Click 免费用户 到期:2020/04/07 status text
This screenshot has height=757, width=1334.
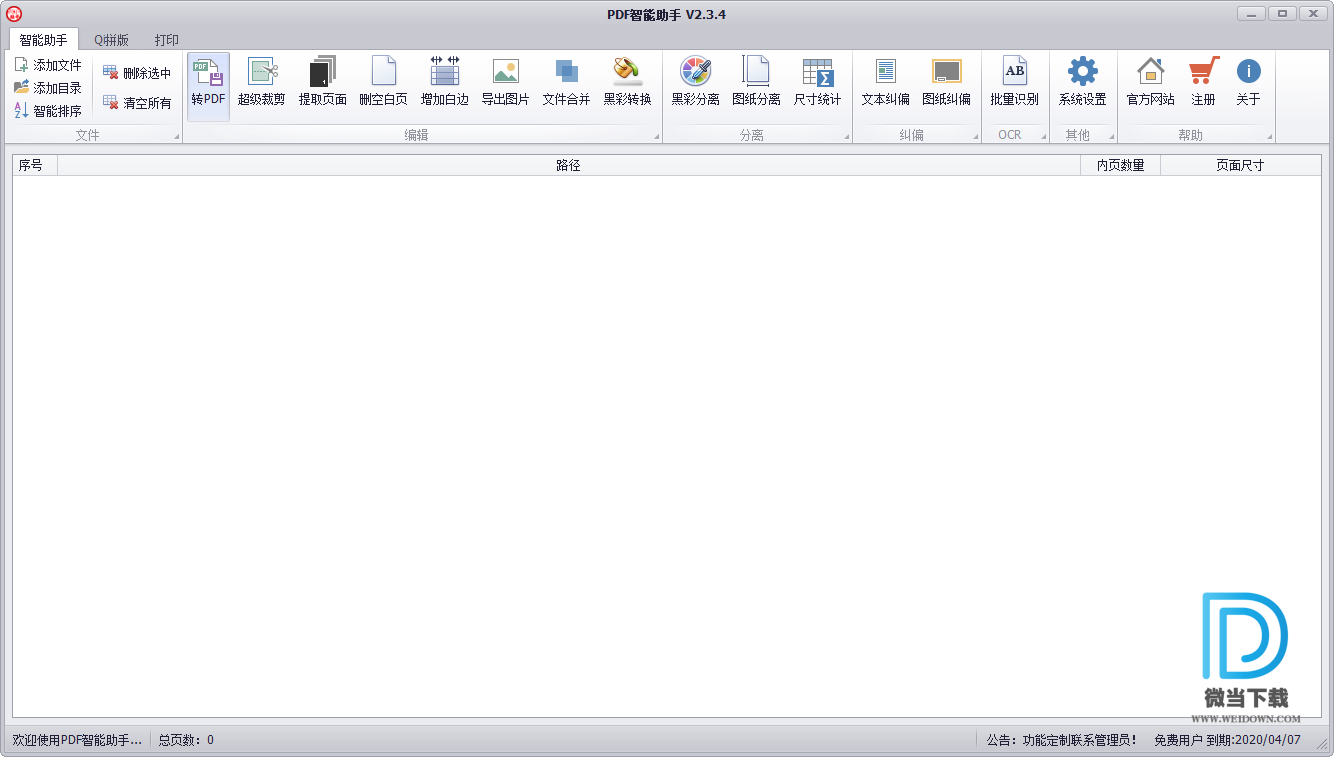(x=1227, y=740)
